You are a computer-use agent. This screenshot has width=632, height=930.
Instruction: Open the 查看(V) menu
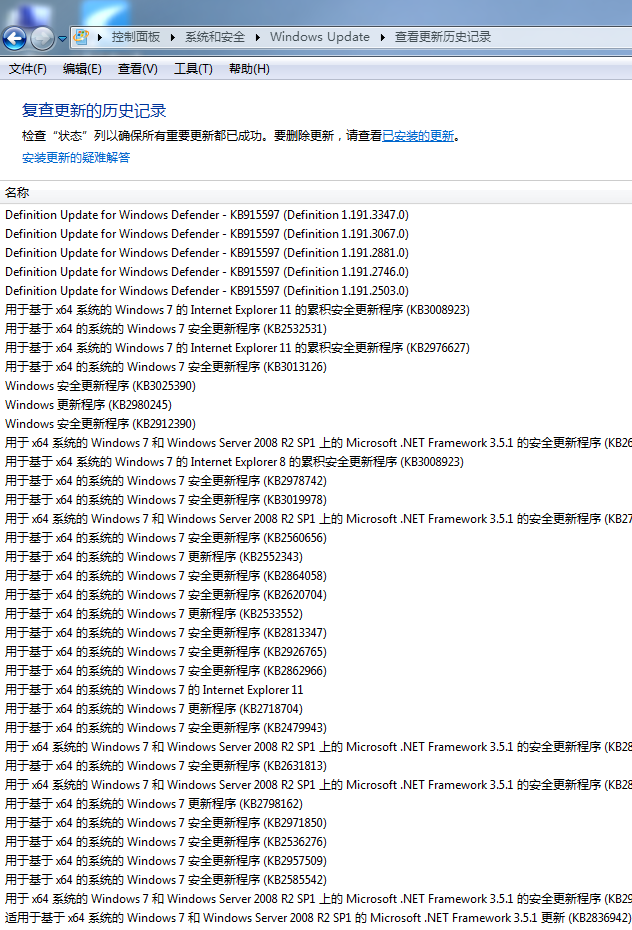(x=138, y=69)
